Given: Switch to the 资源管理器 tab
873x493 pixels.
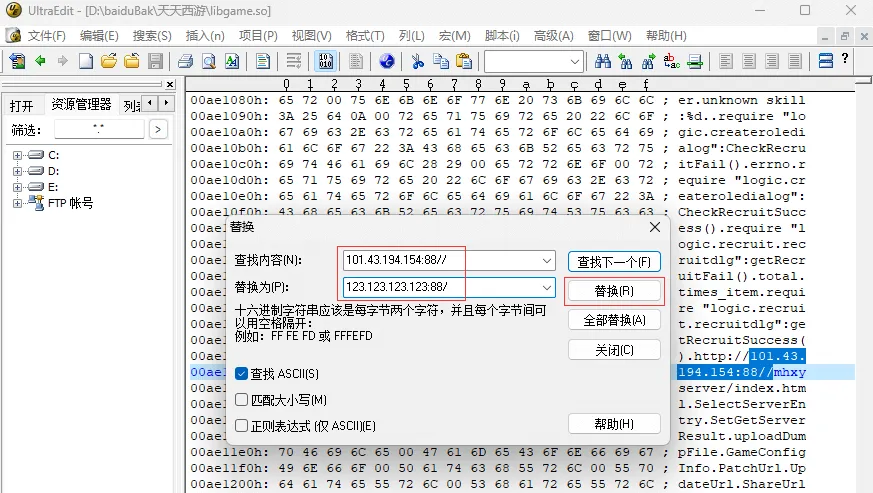Looking at the screenshot, I should point(81,104).
